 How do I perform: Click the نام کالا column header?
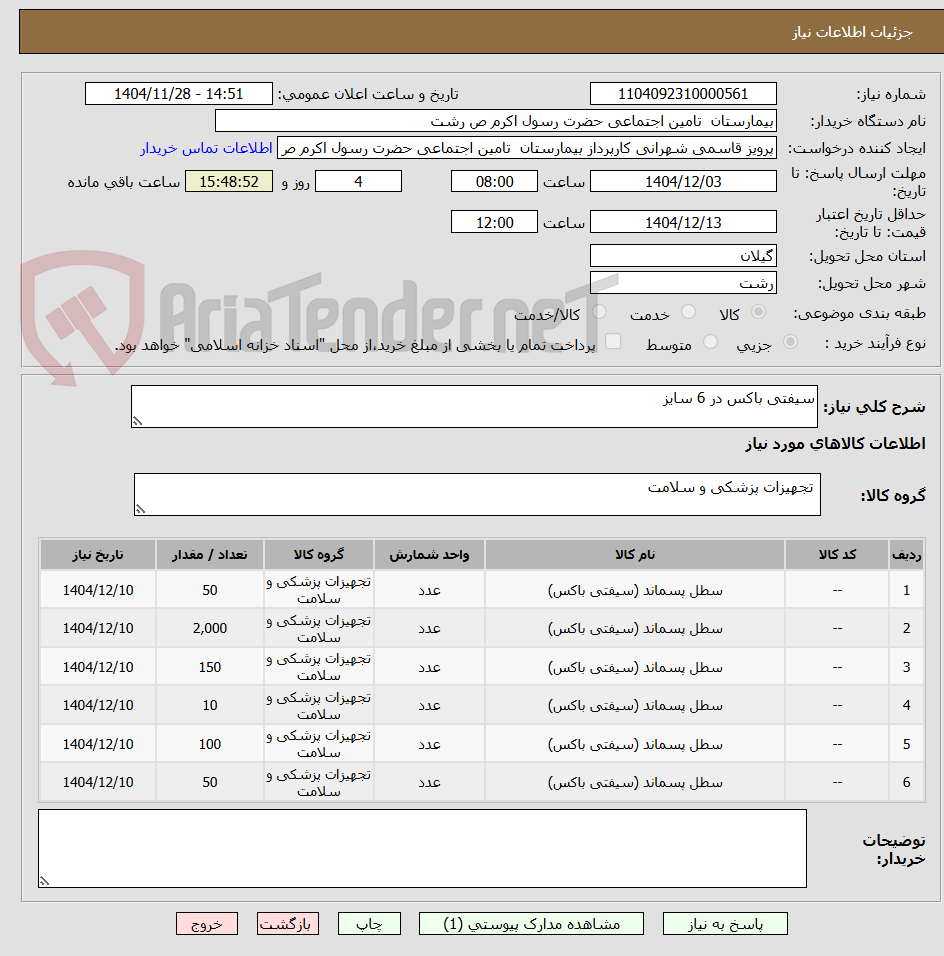[635, 554]
